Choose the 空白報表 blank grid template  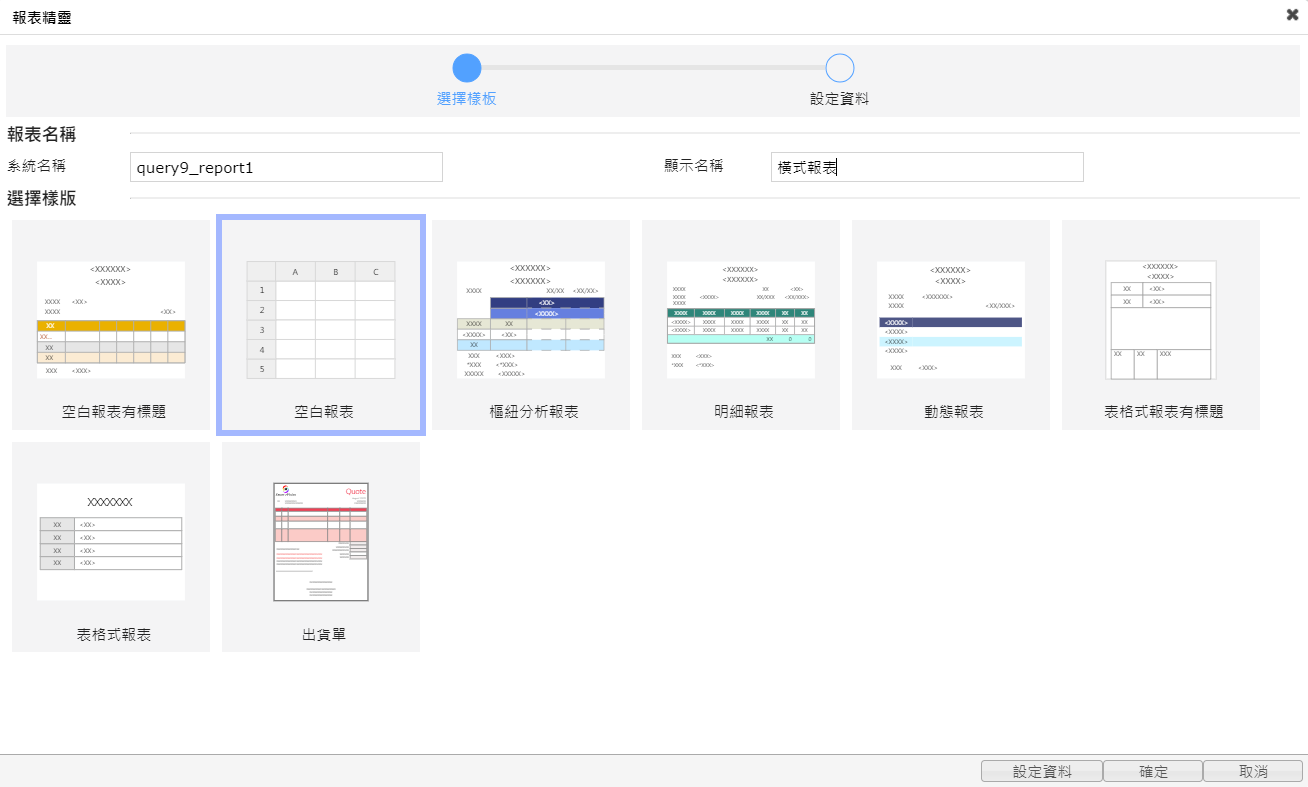point(321,320)
